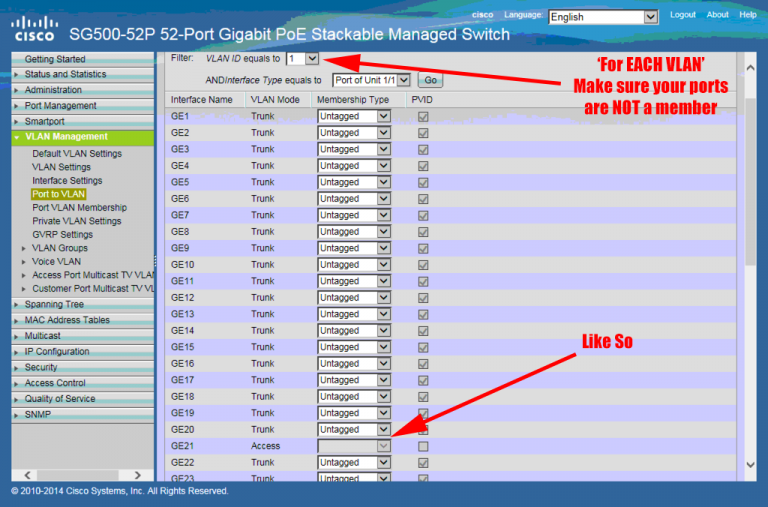Open Membership Type dropdown for GE18
The image size is (768, 507).
click(354, 396)
